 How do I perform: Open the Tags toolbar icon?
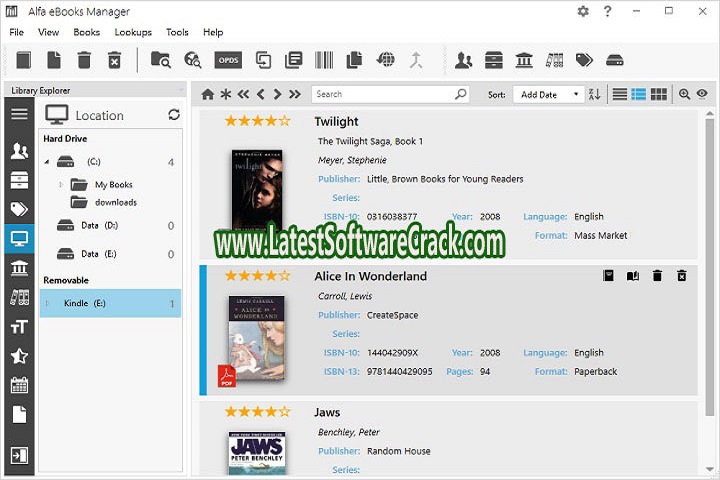point(584,60)
